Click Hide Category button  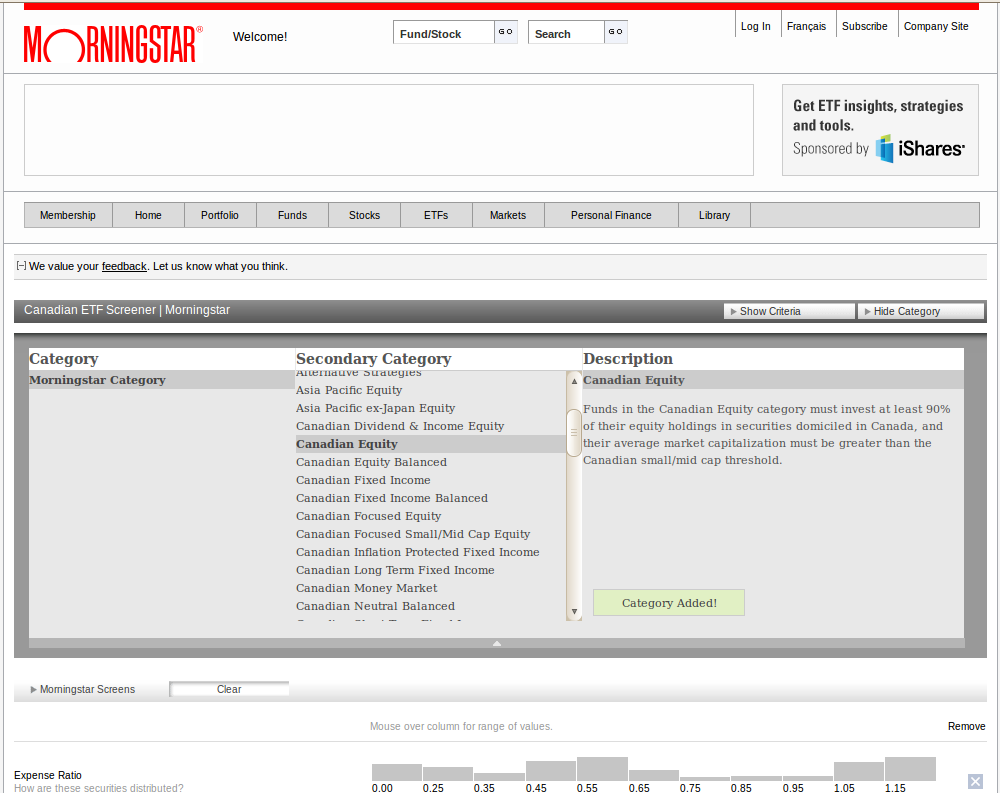[920, 311]
